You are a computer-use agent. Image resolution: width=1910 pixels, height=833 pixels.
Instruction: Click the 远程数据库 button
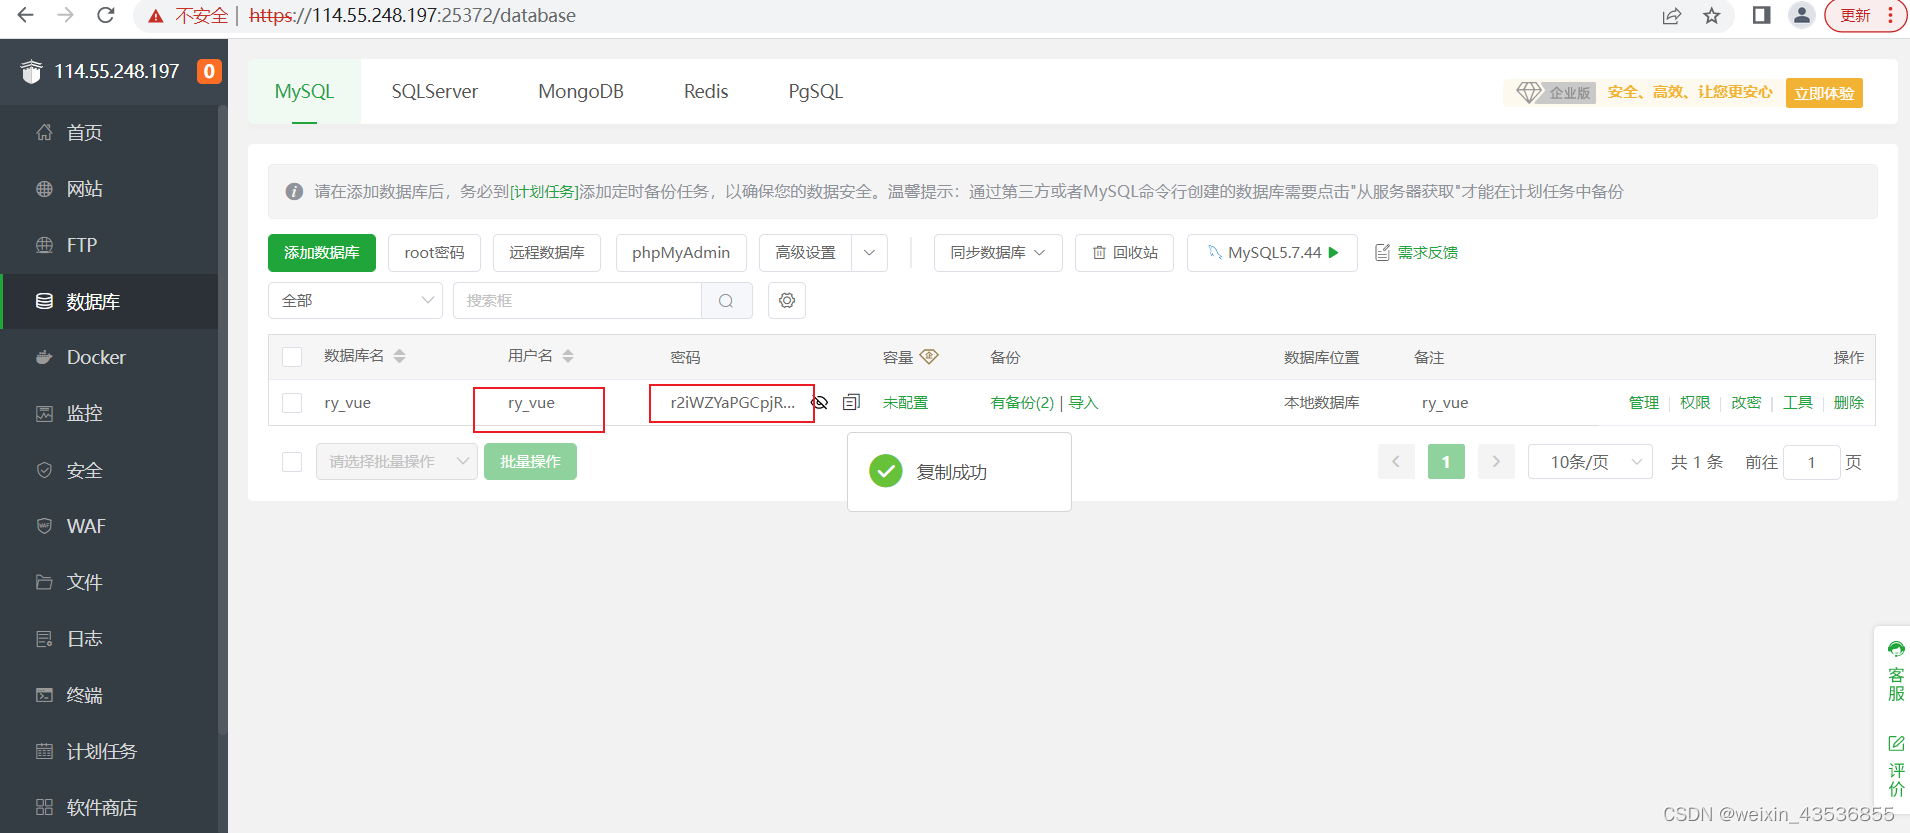547,253
